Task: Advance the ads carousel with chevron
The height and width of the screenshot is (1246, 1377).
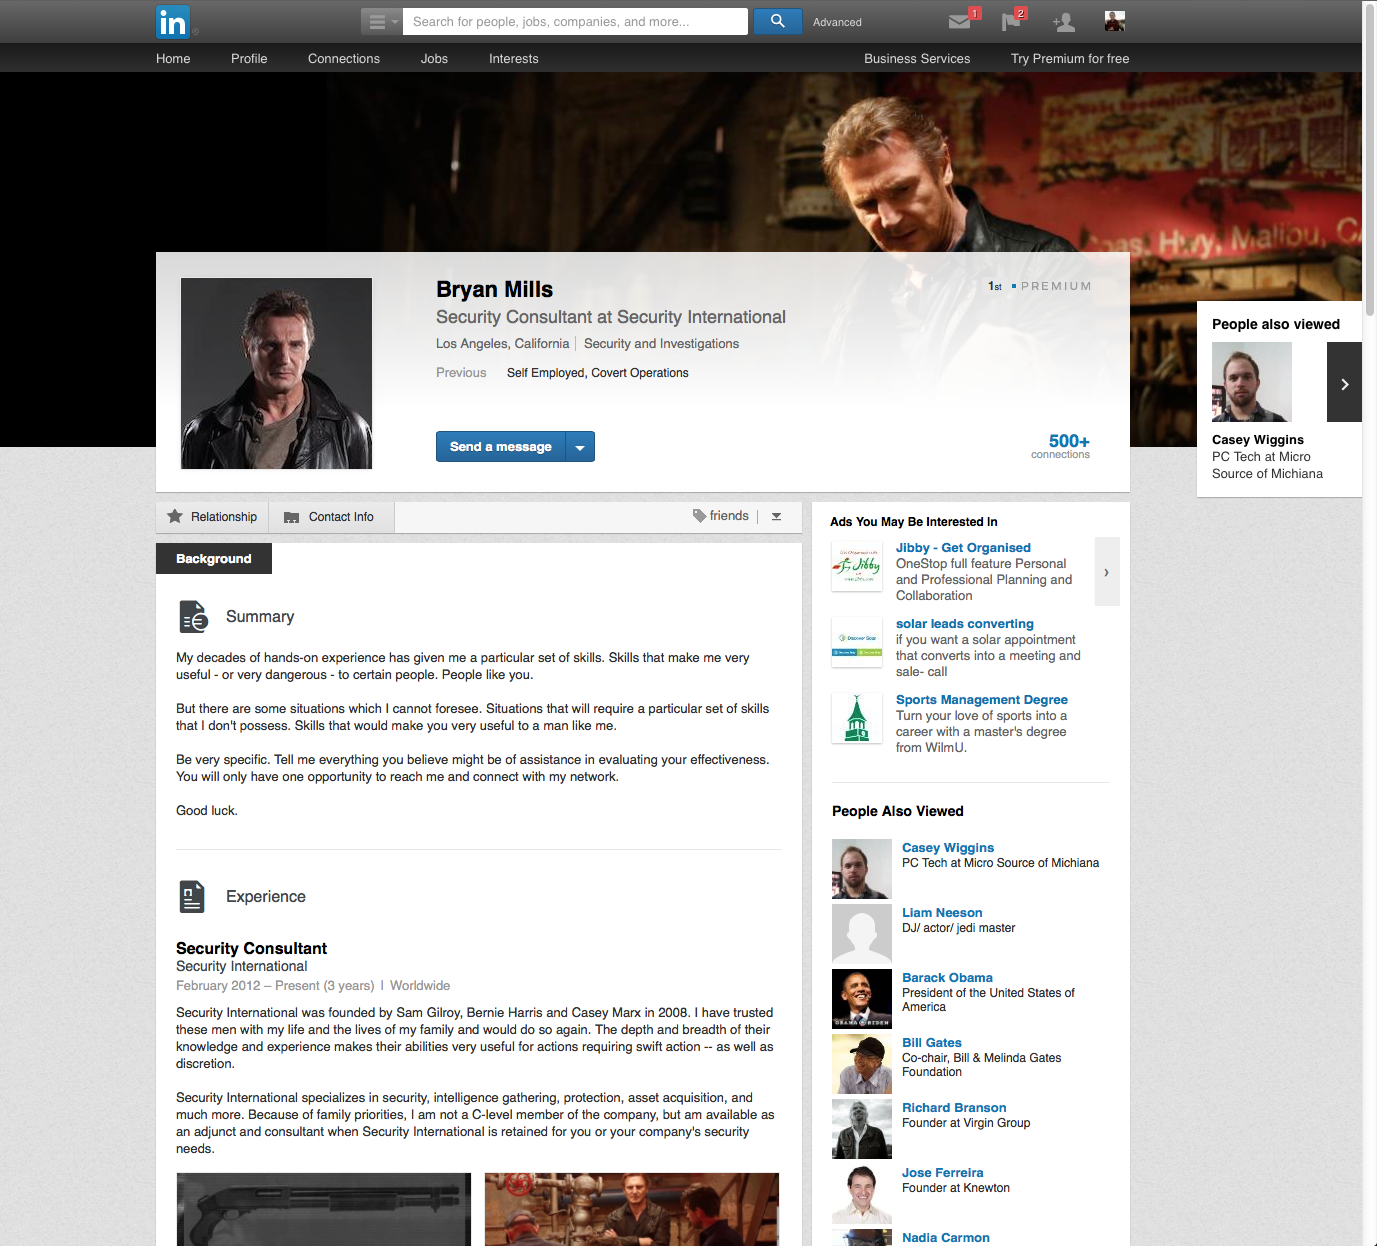Action: click(1106, 572)
